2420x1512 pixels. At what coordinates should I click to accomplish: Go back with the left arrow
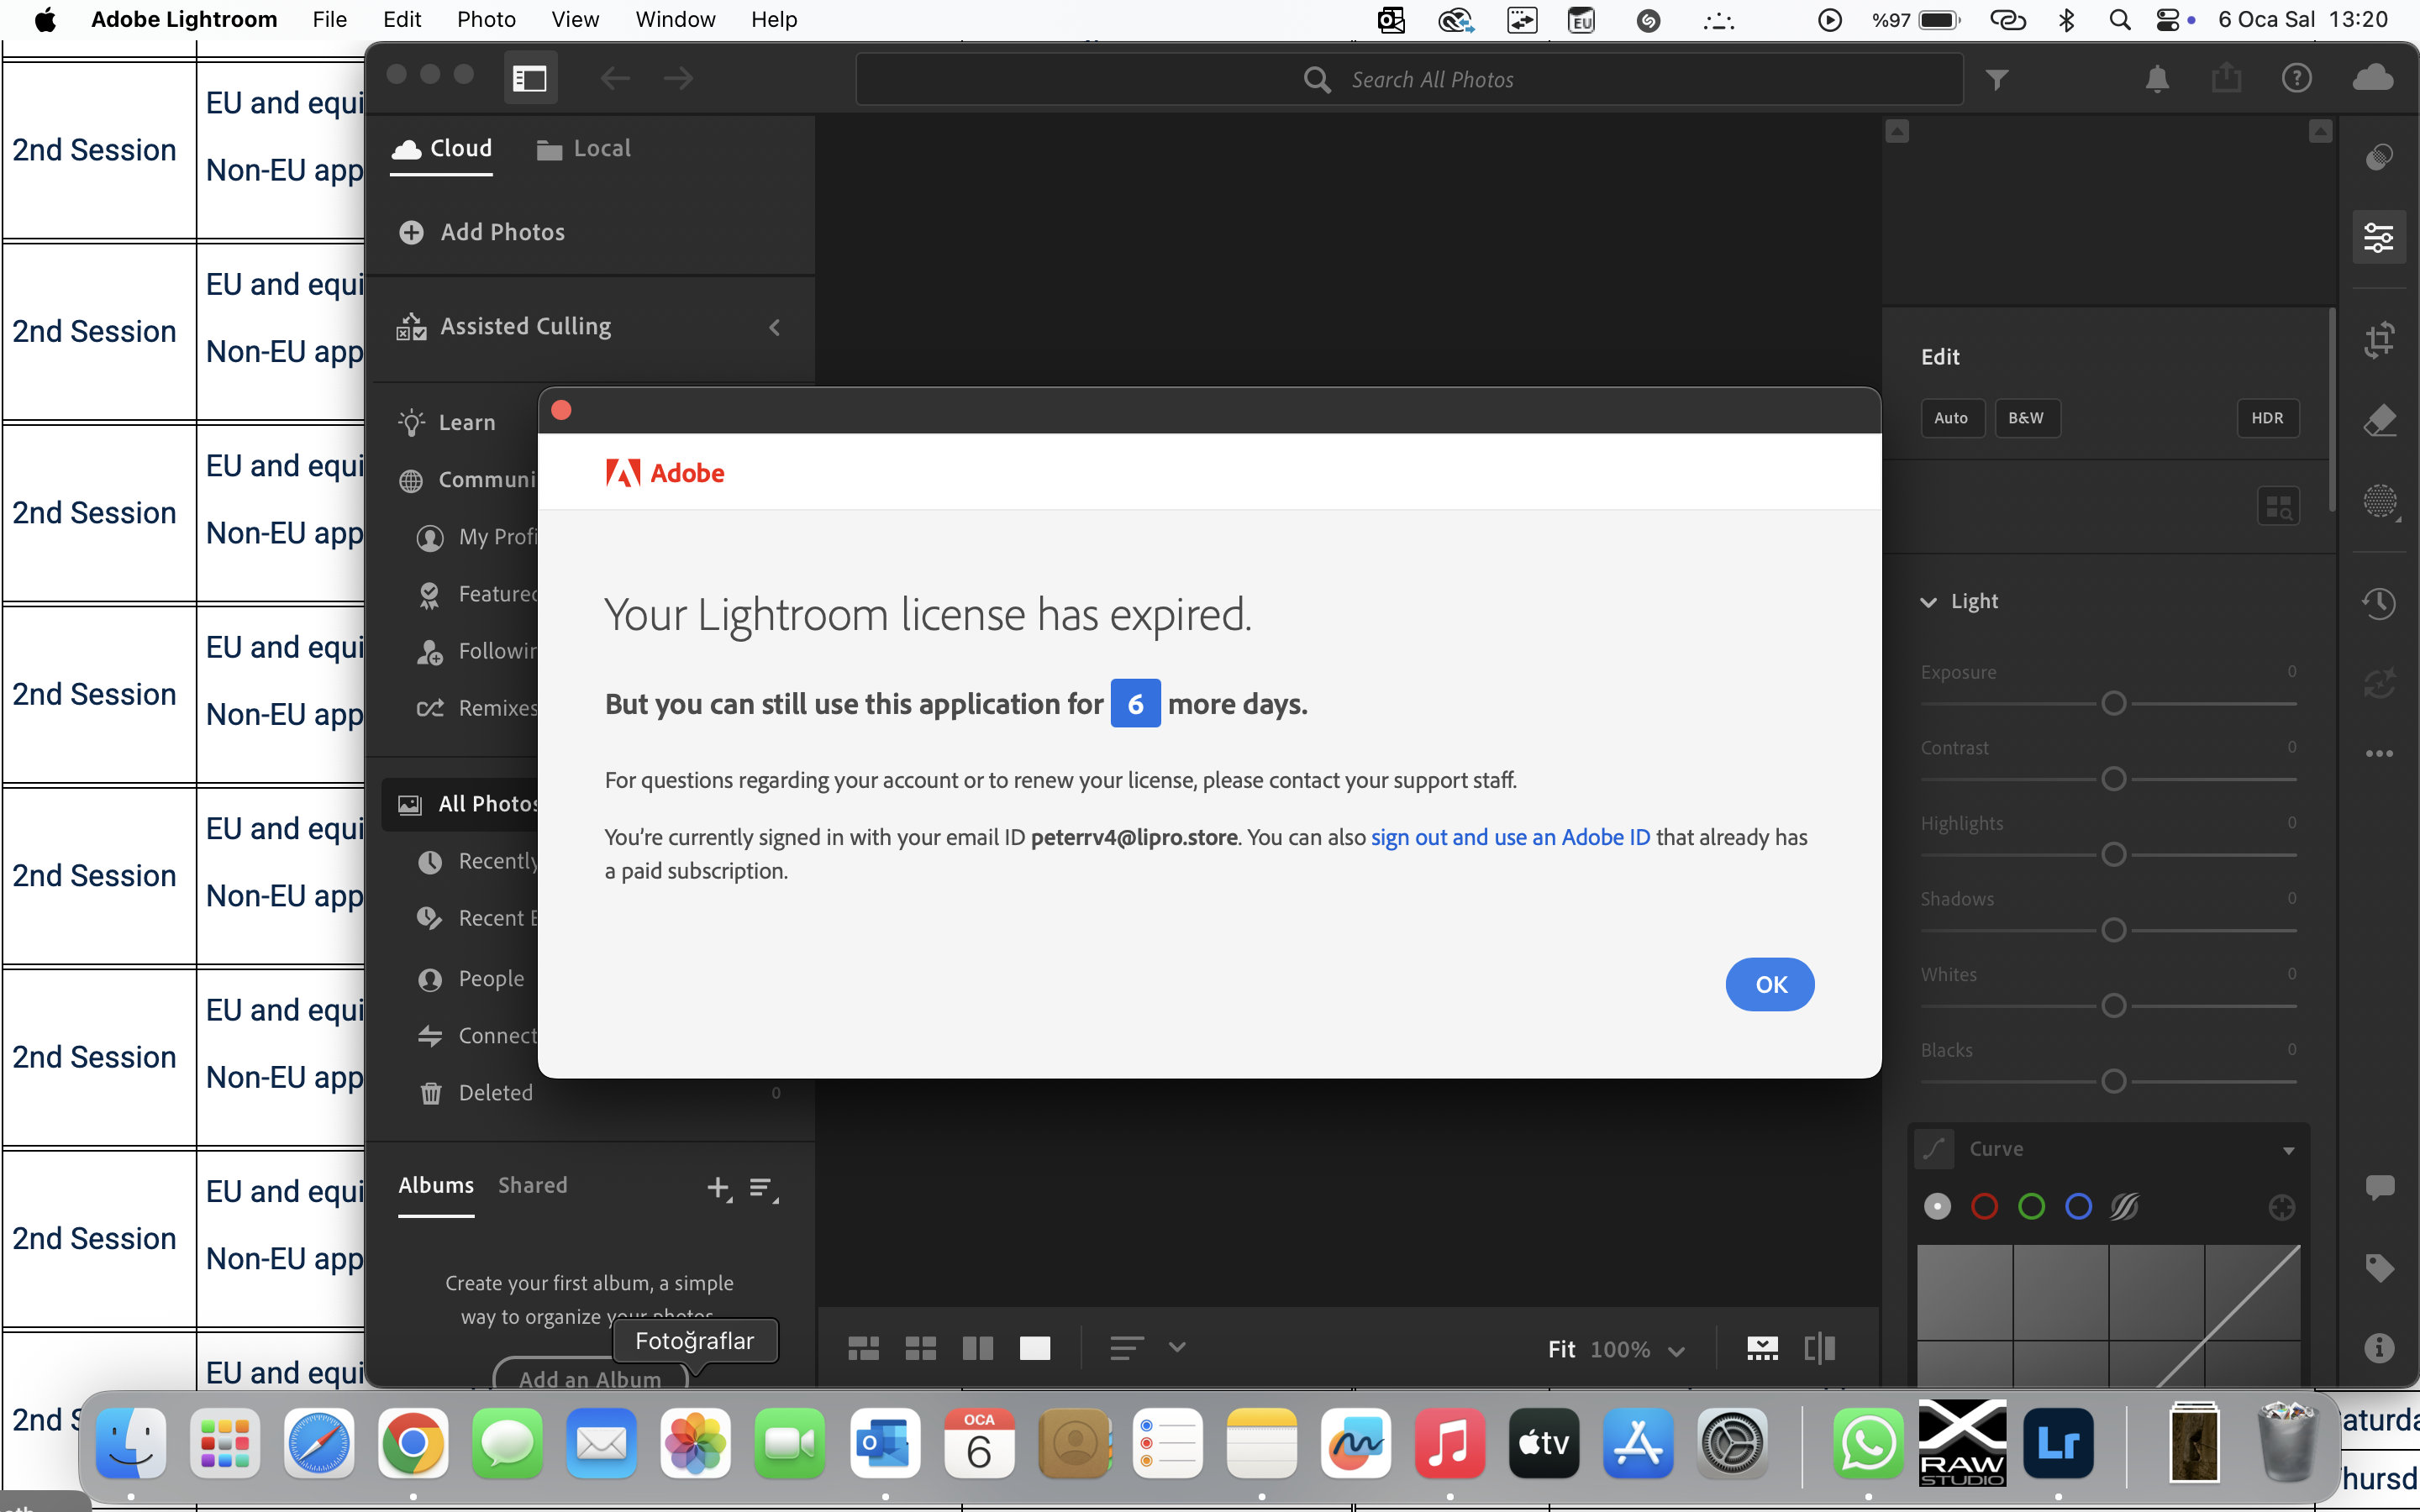coord(615,78)
